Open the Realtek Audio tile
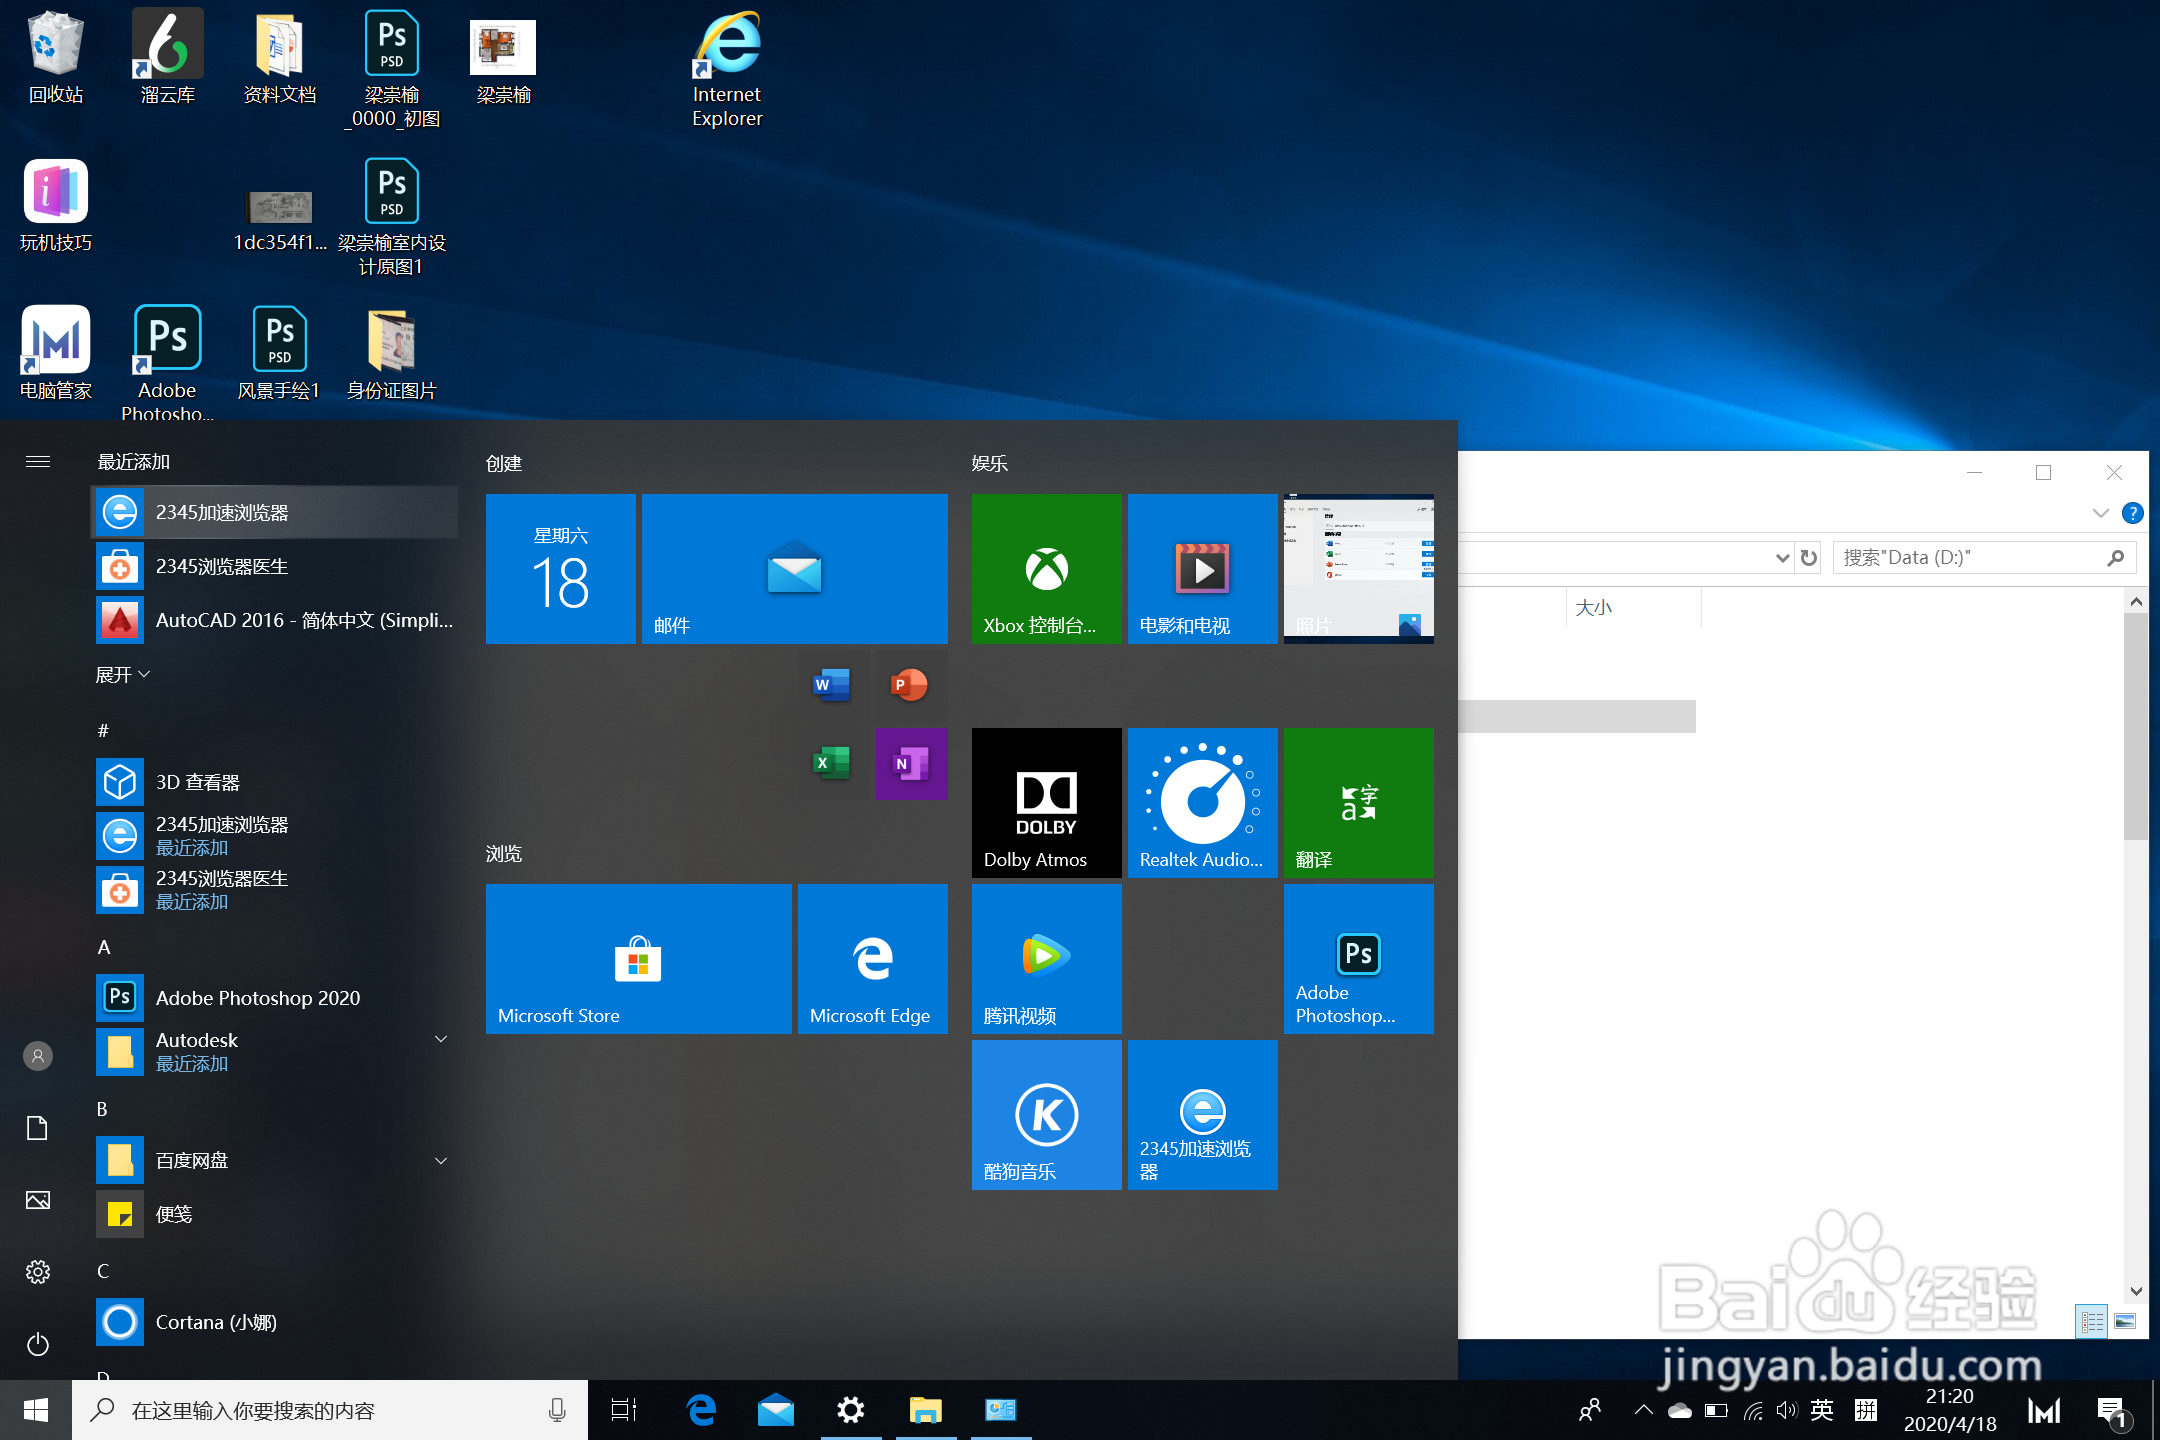Image resolution: width=2160 pixels, height=1440 pixels. click(x=1202, y=802)
